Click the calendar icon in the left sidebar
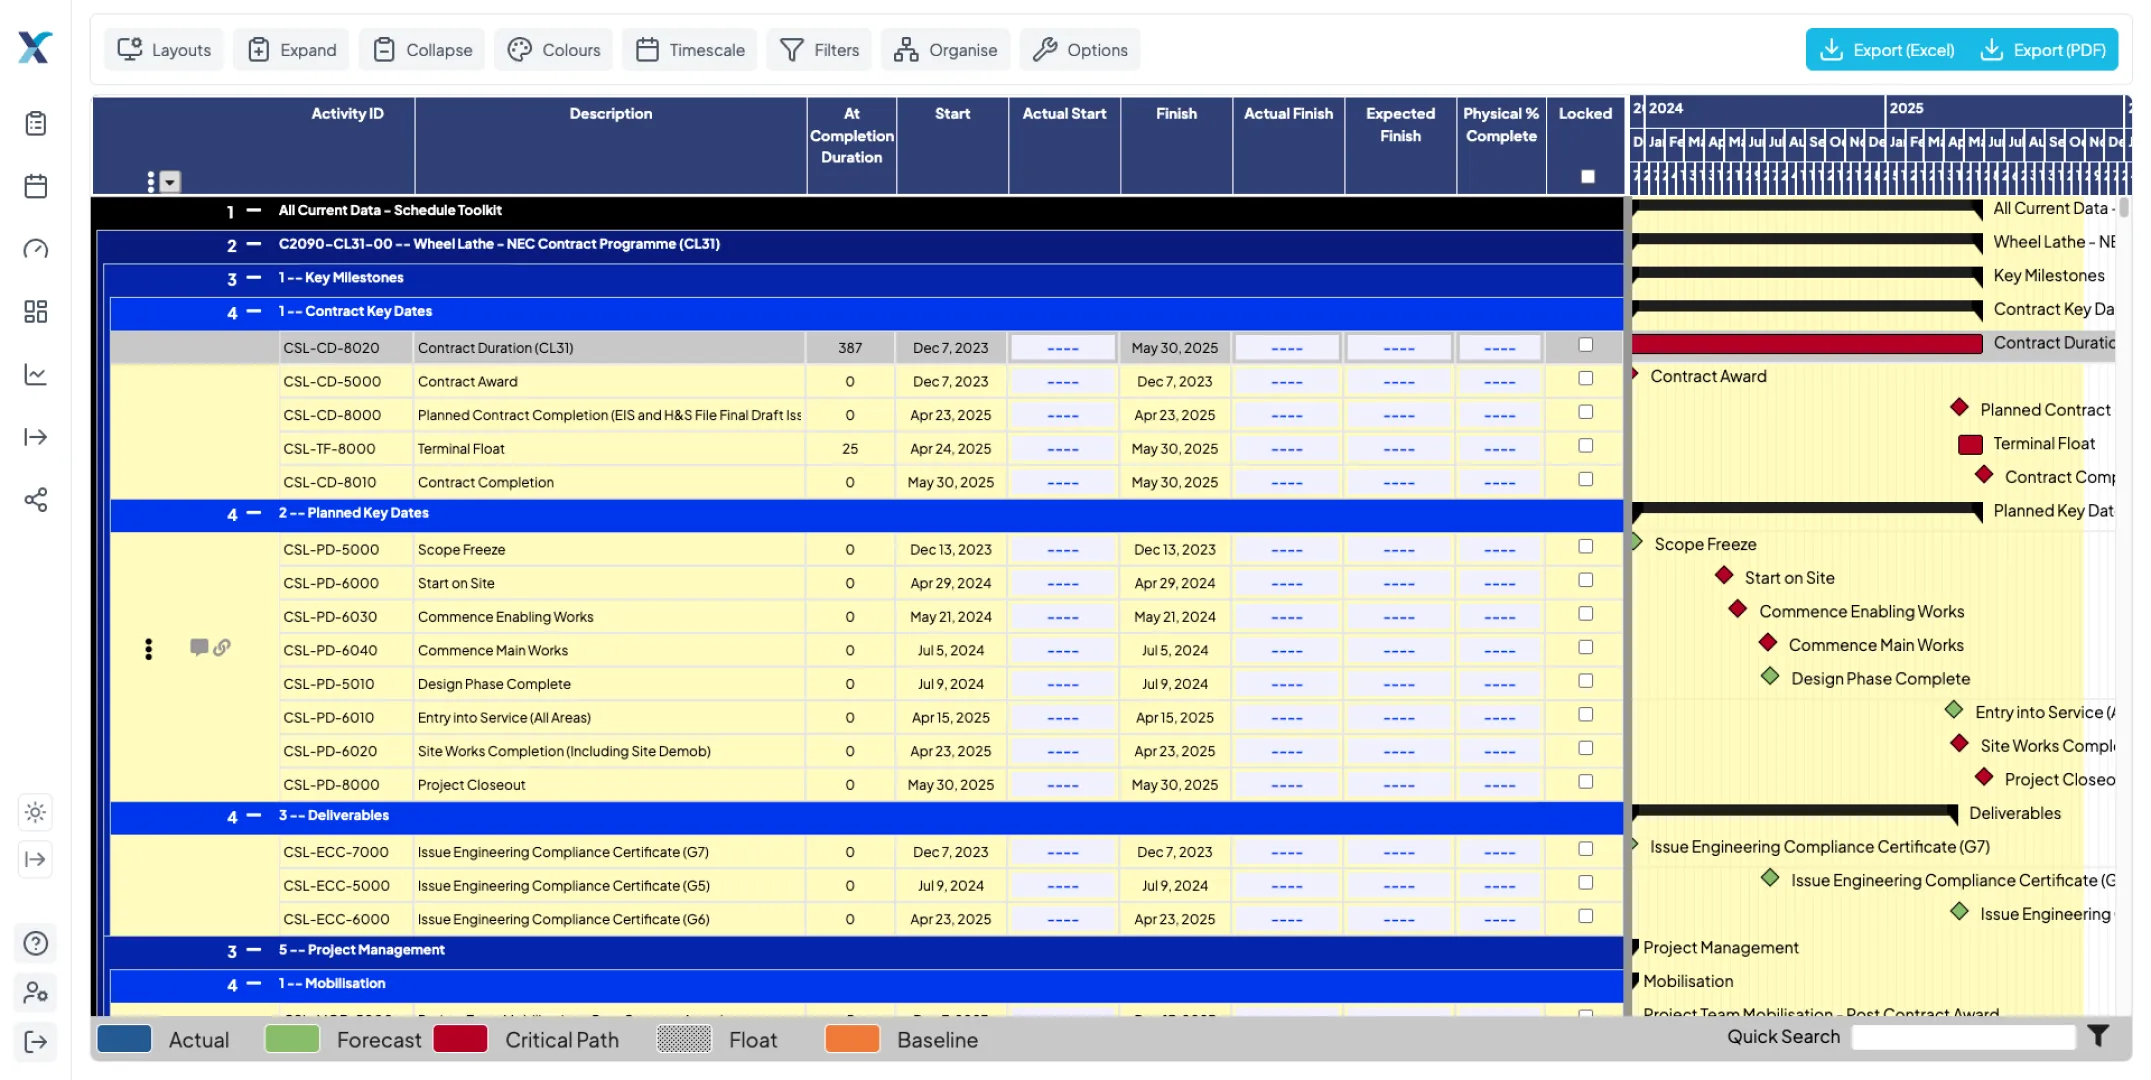Viewport: 2151px width, 1080px height. pyautogui.click(x=36, y=186)
